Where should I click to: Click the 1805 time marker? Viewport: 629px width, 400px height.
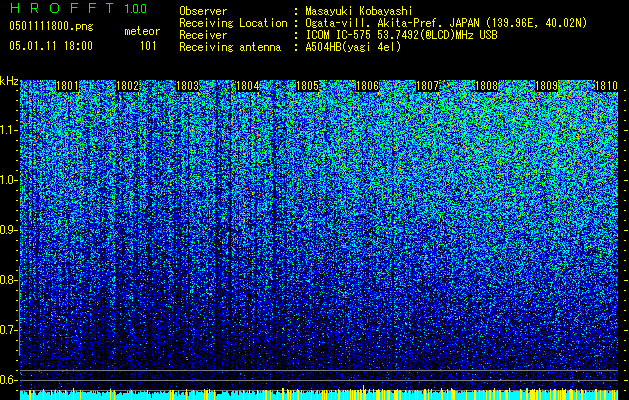coord(307,86)
